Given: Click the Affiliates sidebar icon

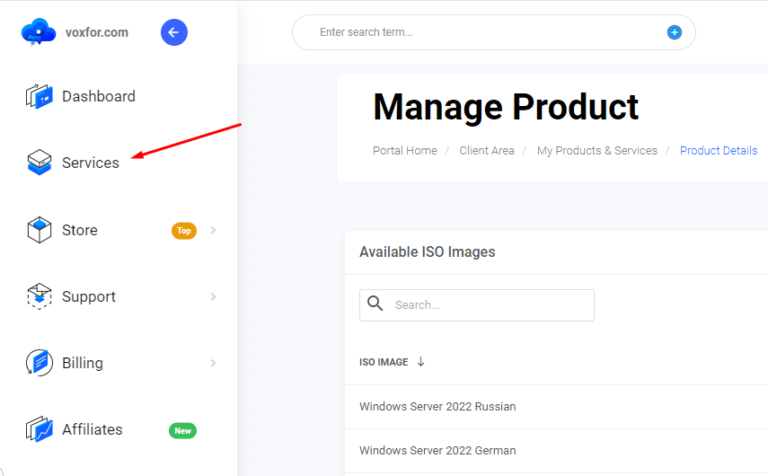Looking at the screenshot, I should (x=39, y=430).
